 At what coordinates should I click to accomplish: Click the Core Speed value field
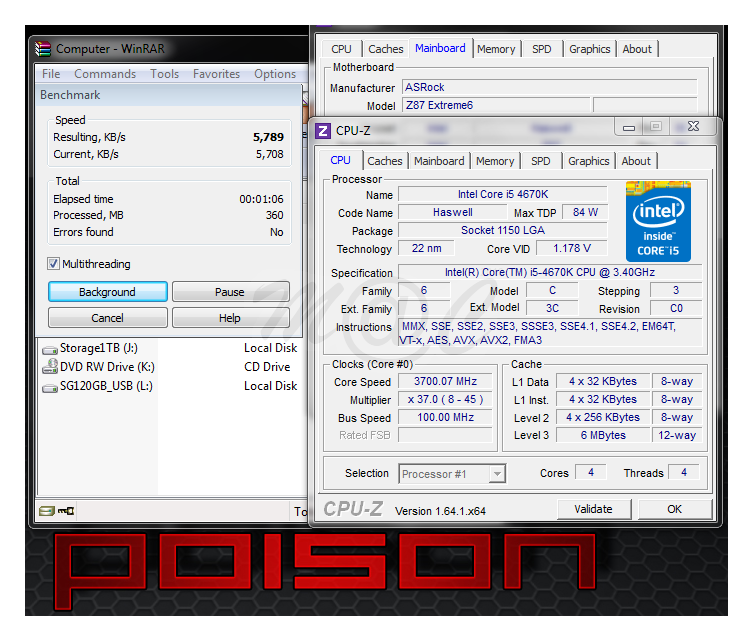[x=446, y=381]
